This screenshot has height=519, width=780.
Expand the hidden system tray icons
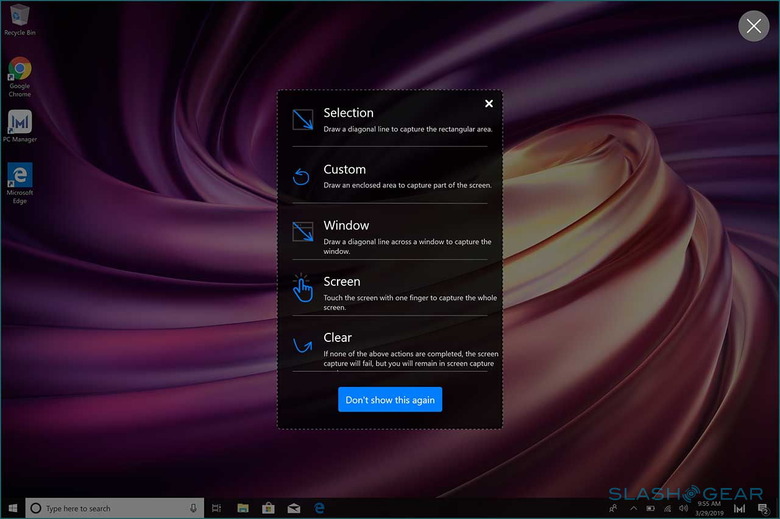point(633,508)
